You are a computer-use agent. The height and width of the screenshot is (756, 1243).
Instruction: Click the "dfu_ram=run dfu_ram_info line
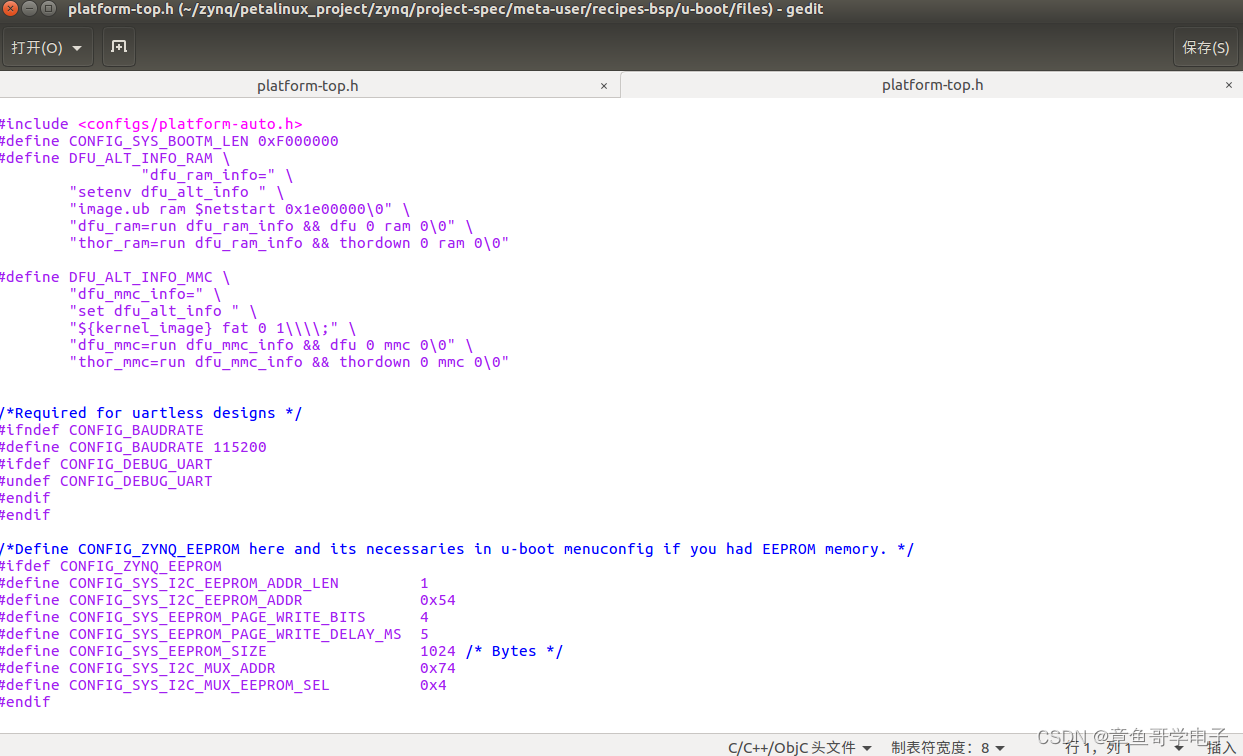[271, 226]
